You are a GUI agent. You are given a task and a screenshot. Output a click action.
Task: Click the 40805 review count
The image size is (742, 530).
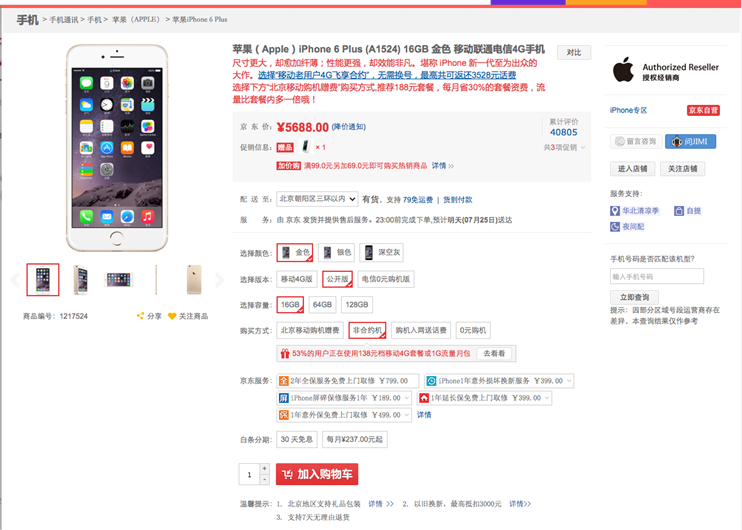564,132
